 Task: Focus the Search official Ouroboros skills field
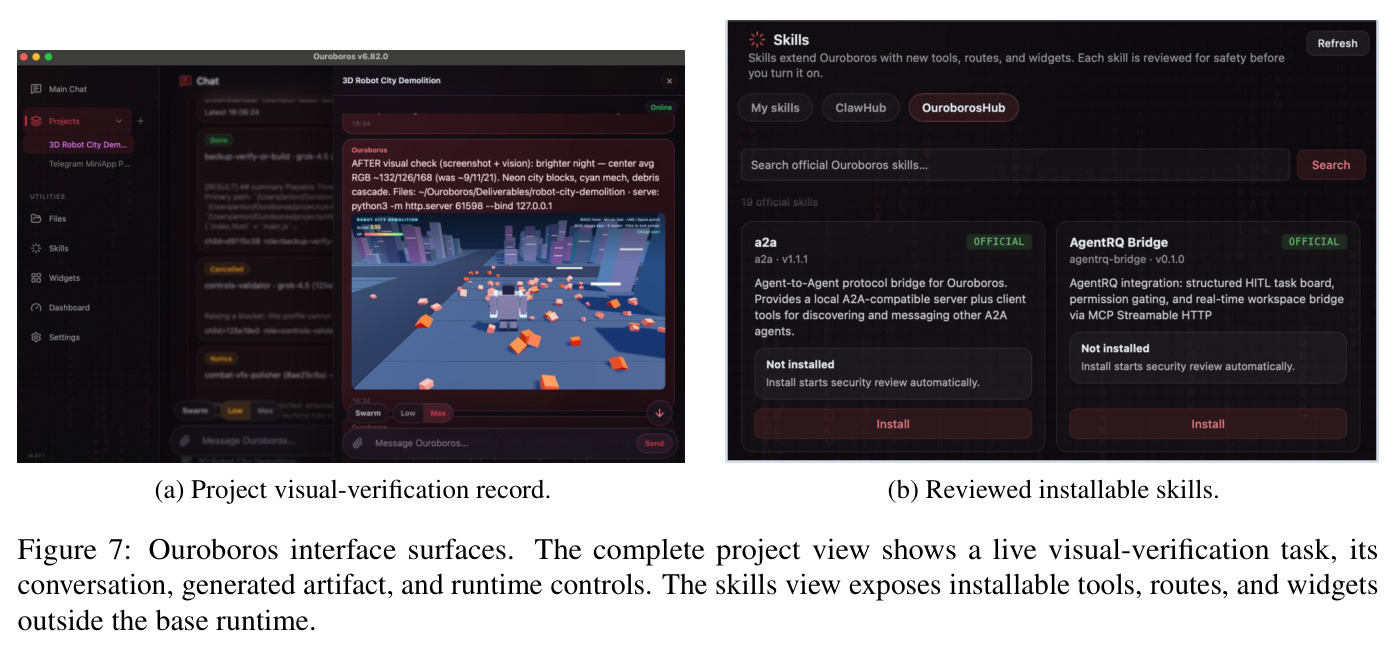click(x=1015, y=165)
